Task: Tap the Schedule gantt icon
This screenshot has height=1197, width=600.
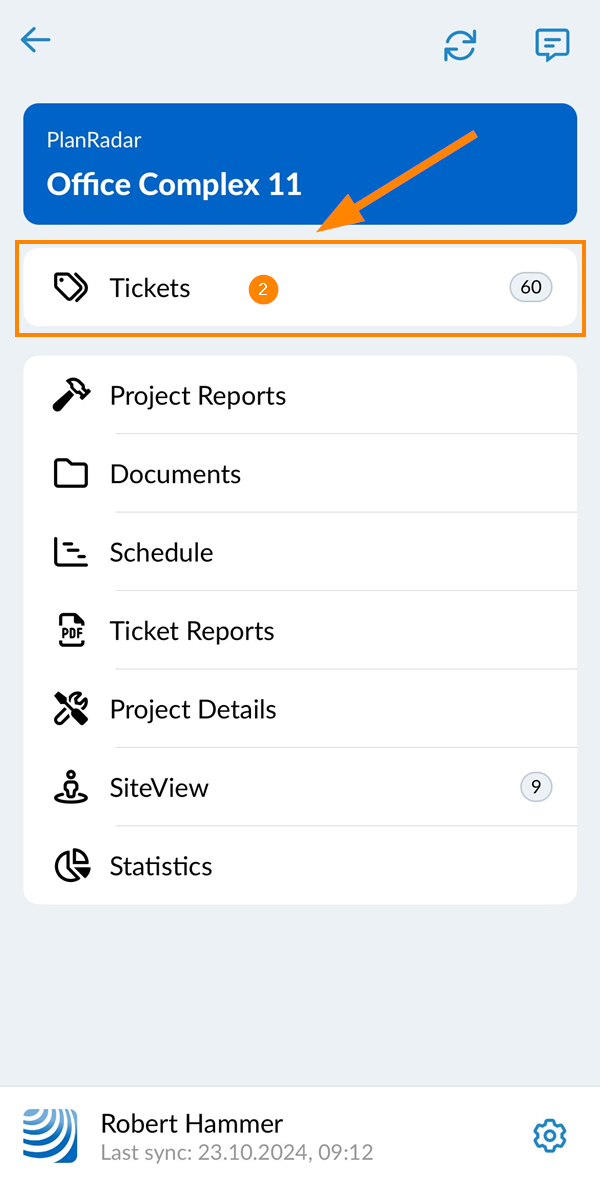Action: pyautogui.click(x=70, y=553)
